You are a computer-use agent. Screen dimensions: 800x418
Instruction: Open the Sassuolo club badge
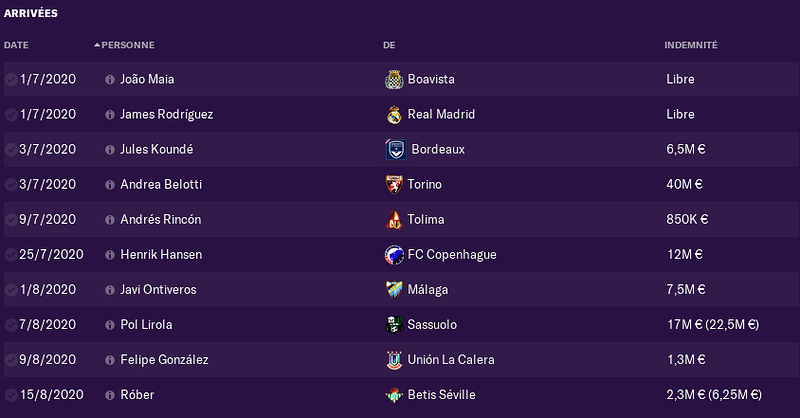tap(394, 325)
